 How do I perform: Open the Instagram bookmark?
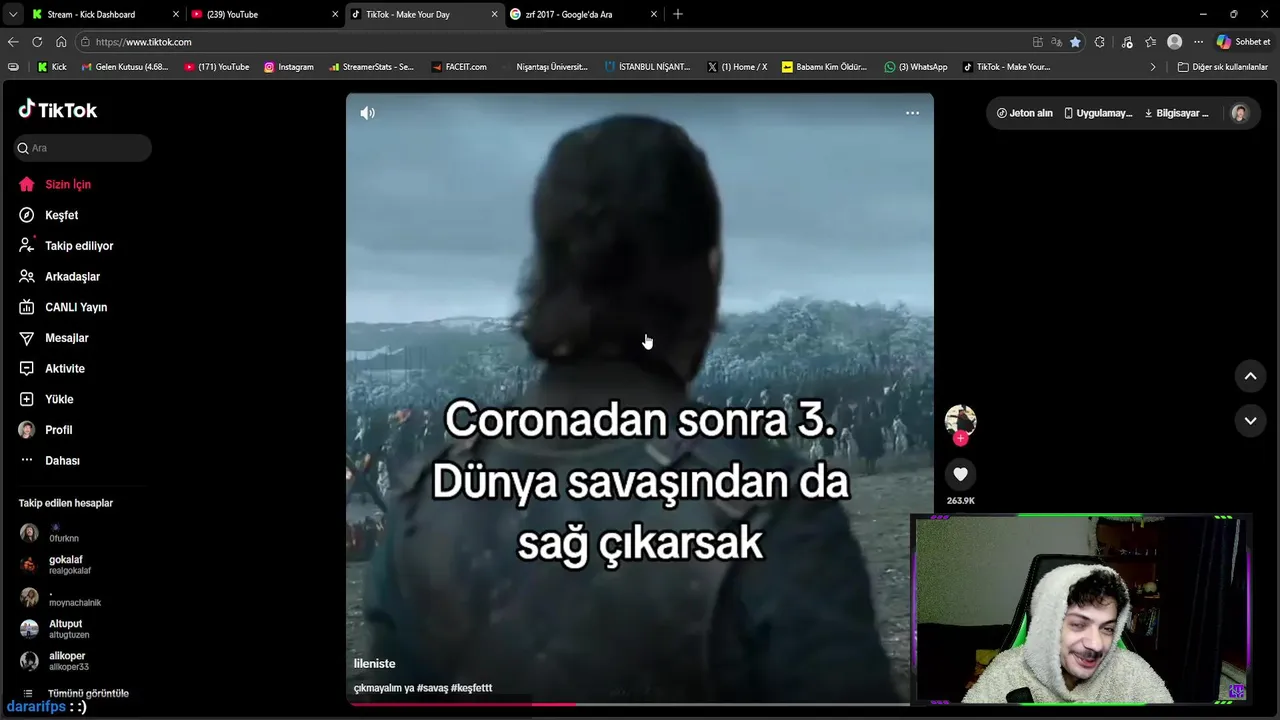click(x=288, y=67)
